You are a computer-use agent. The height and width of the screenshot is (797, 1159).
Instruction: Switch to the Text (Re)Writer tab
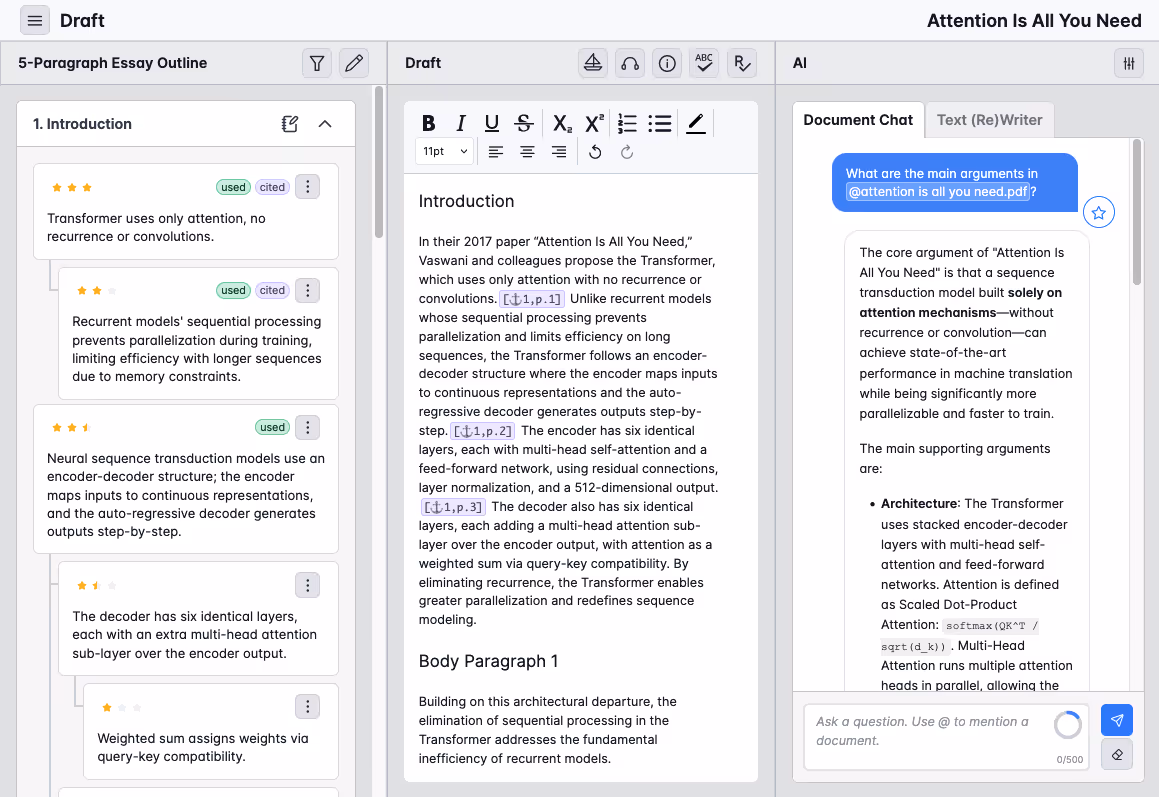pyautogui.click(x=990, y=120)
